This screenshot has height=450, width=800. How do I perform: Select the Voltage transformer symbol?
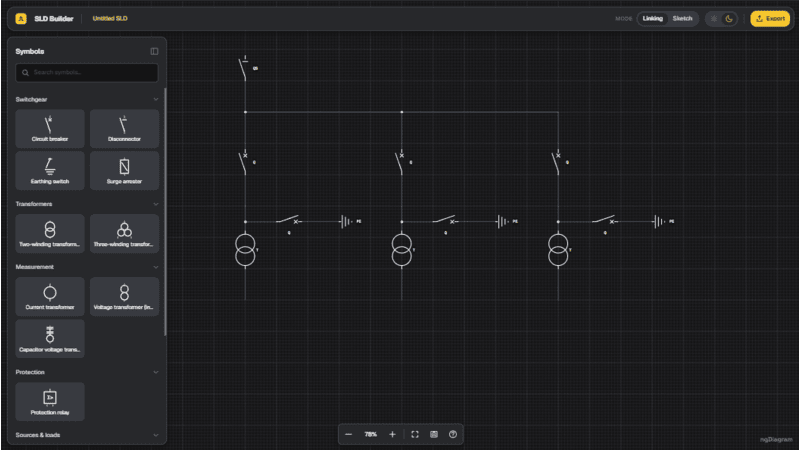click(x=124, y=296)
